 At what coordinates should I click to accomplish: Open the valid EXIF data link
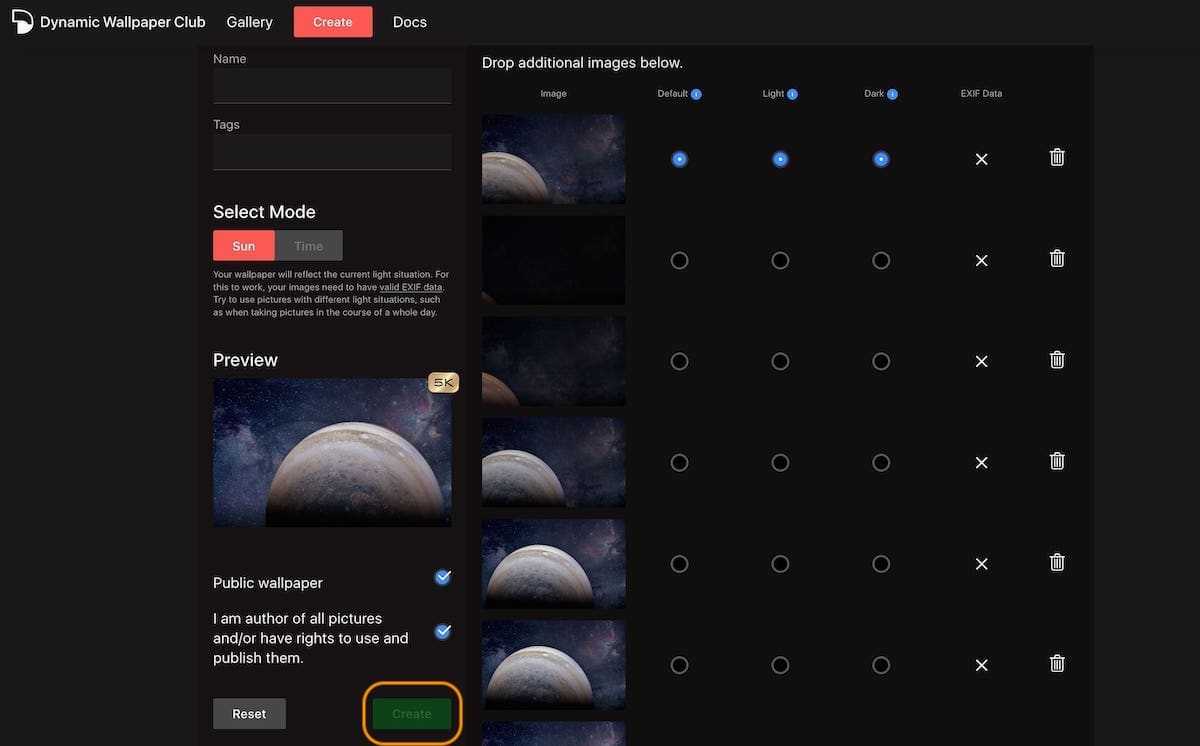click(411, 287)
